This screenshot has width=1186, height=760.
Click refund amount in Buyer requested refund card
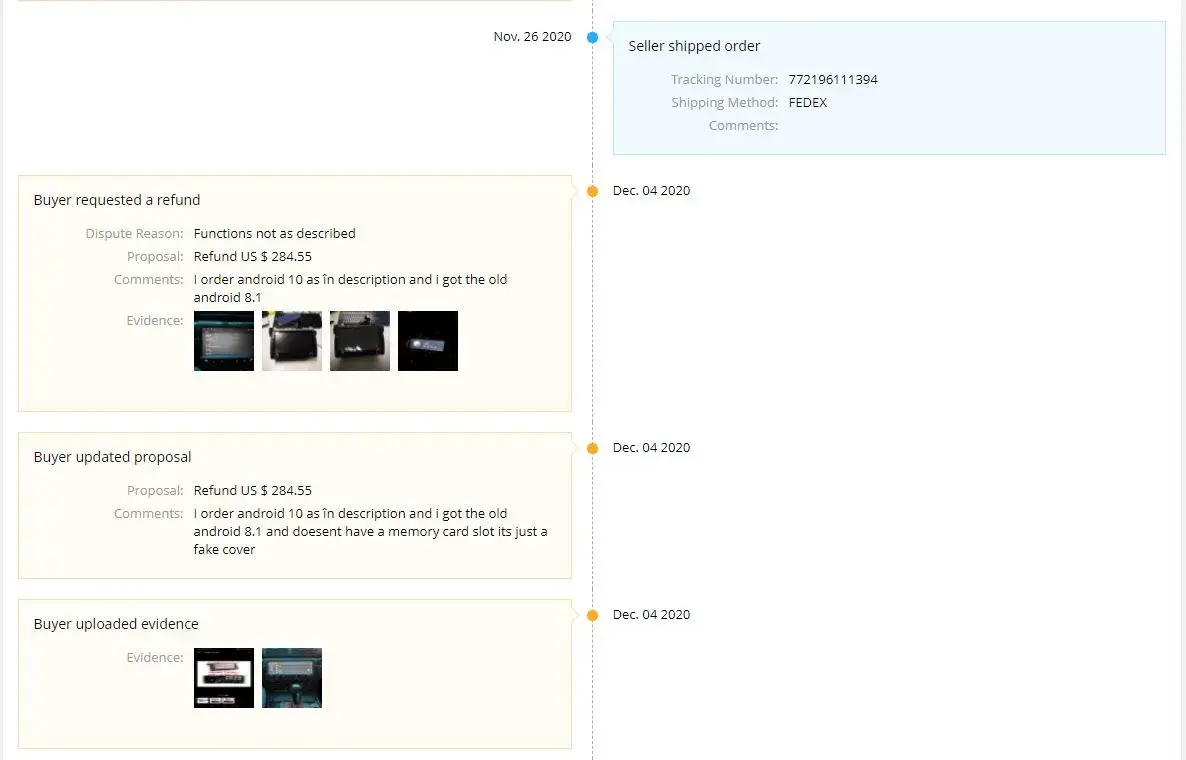click(x=252, y=257)
